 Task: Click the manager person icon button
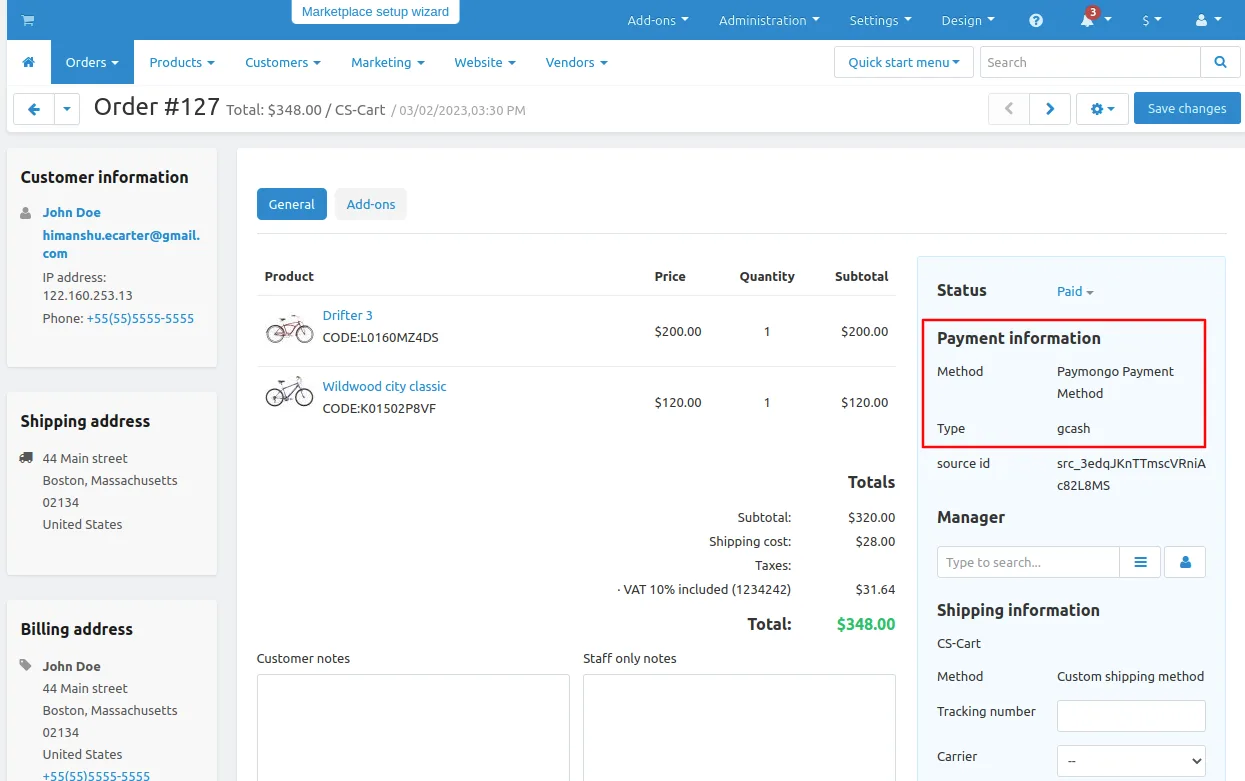[1185, 562]
